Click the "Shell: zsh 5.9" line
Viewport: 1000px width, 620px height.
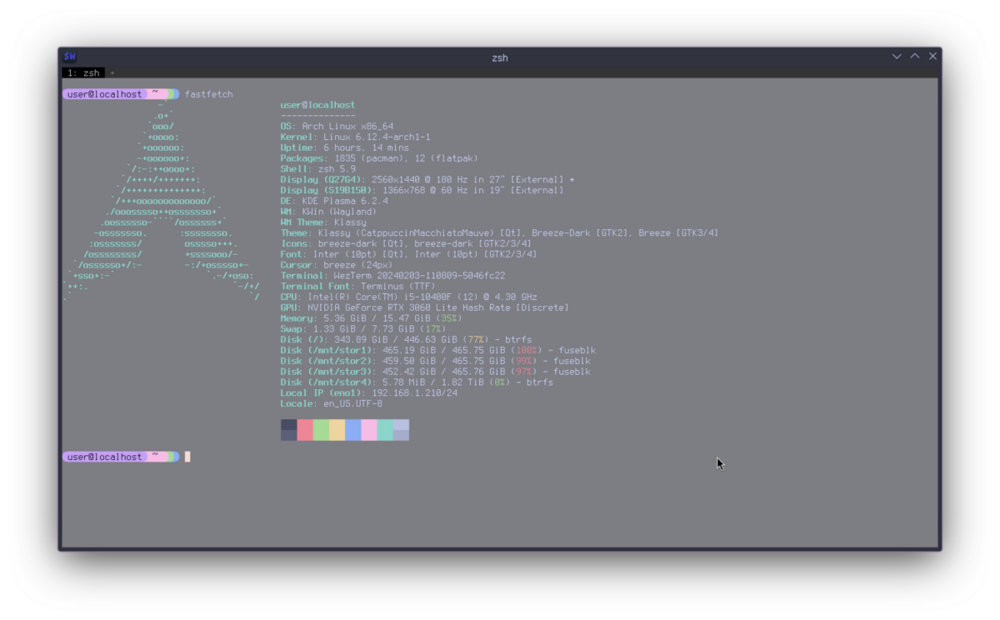(318, 169)
